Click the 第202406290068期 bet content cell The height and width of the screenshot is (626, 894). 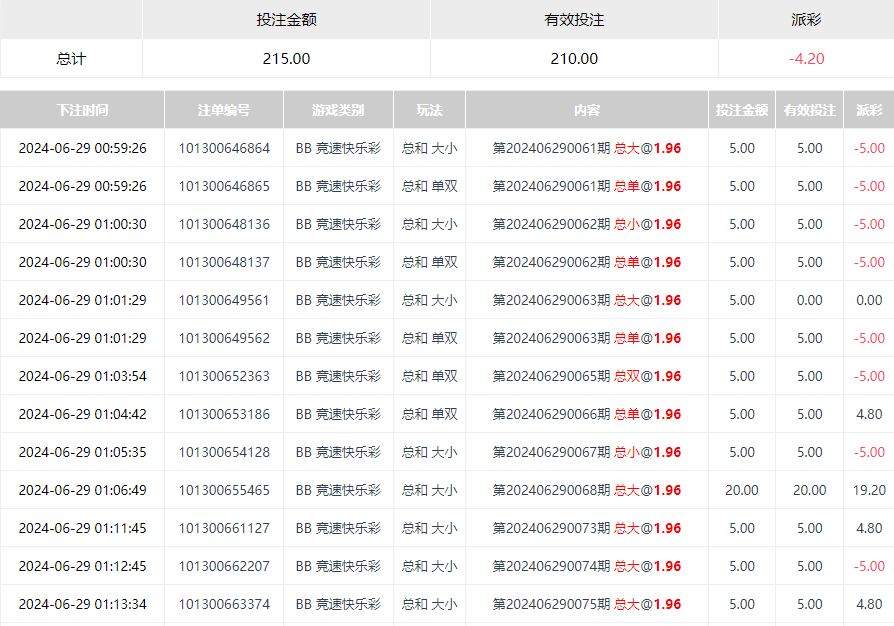tap(587, 490)
